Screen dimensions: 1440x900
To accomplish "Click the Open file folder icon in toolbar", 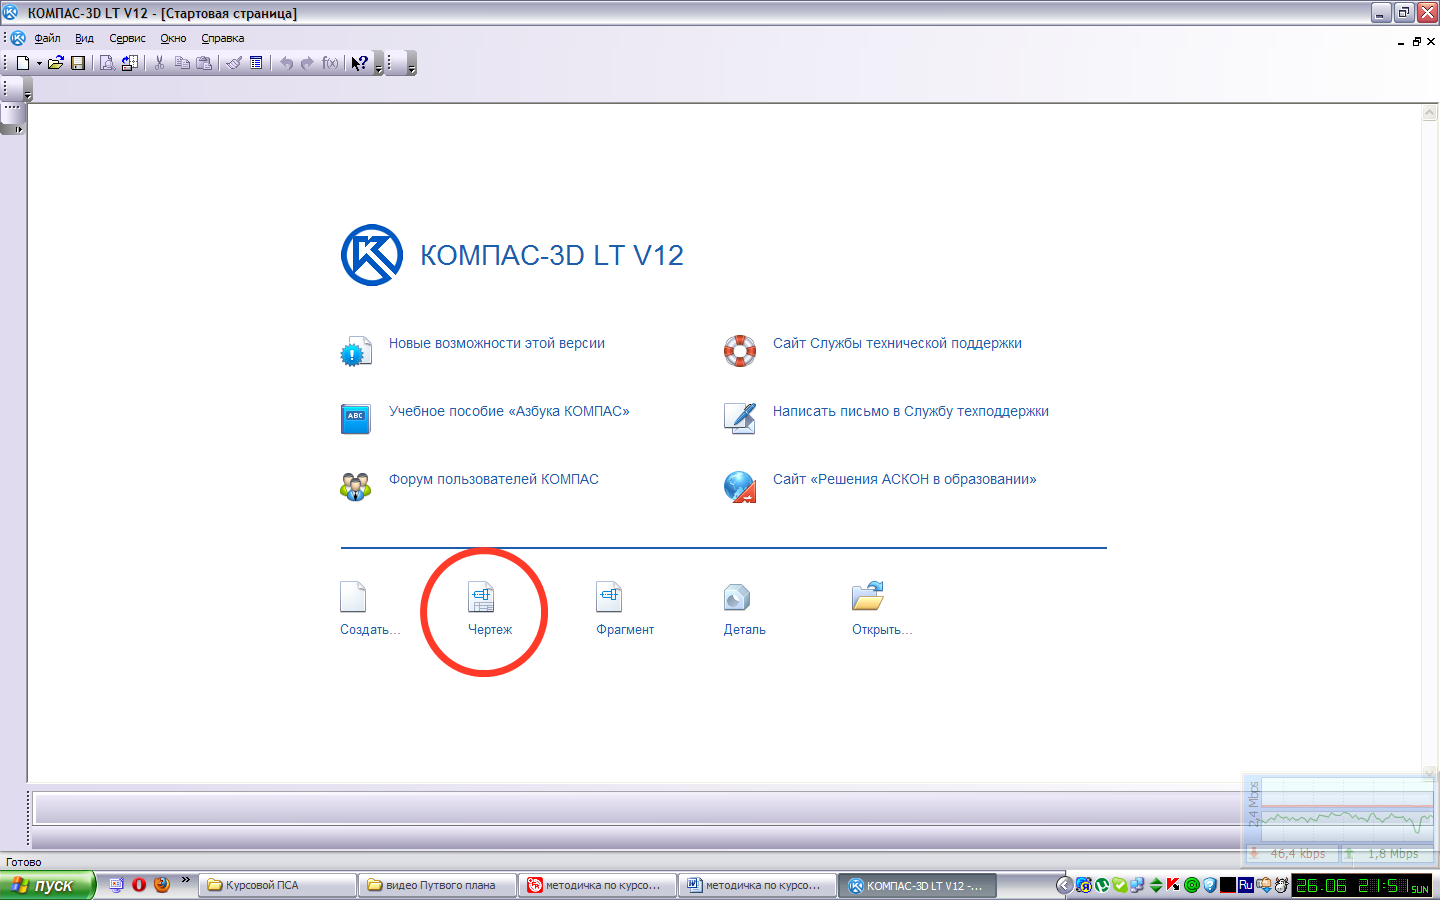I will pos(56,63).
